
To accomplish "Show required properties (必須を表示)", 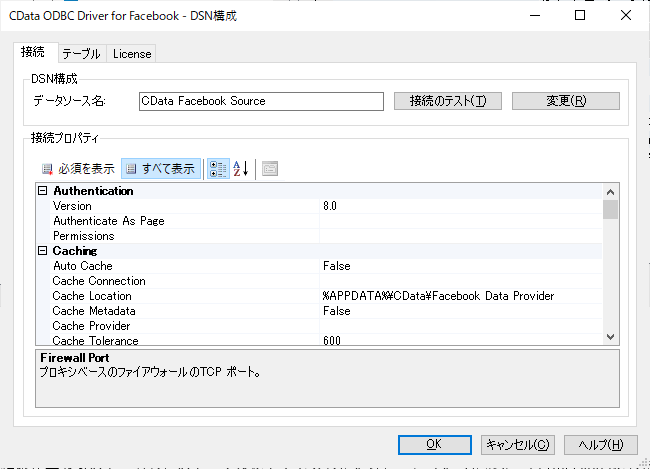I will pyautogui.click(x=78, y=169).
